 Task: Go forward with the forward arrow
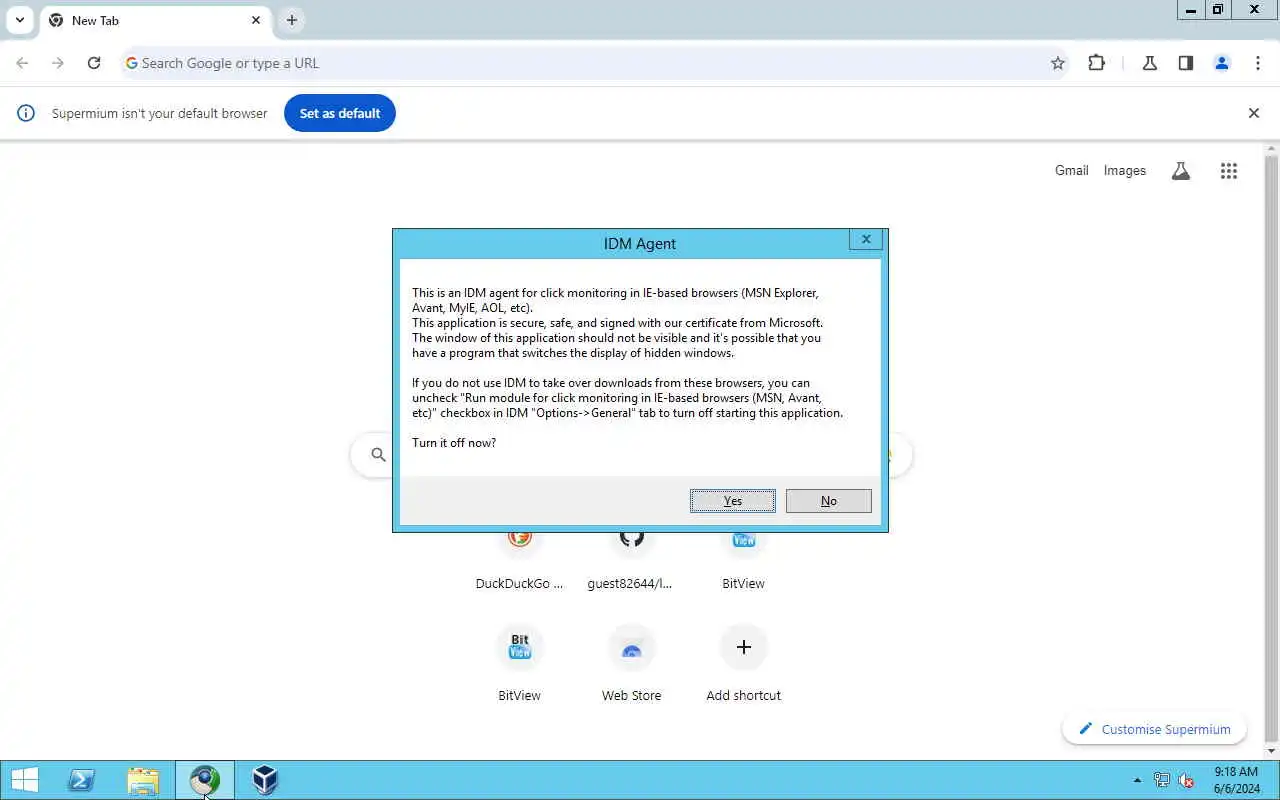click(x=58, y=63)
